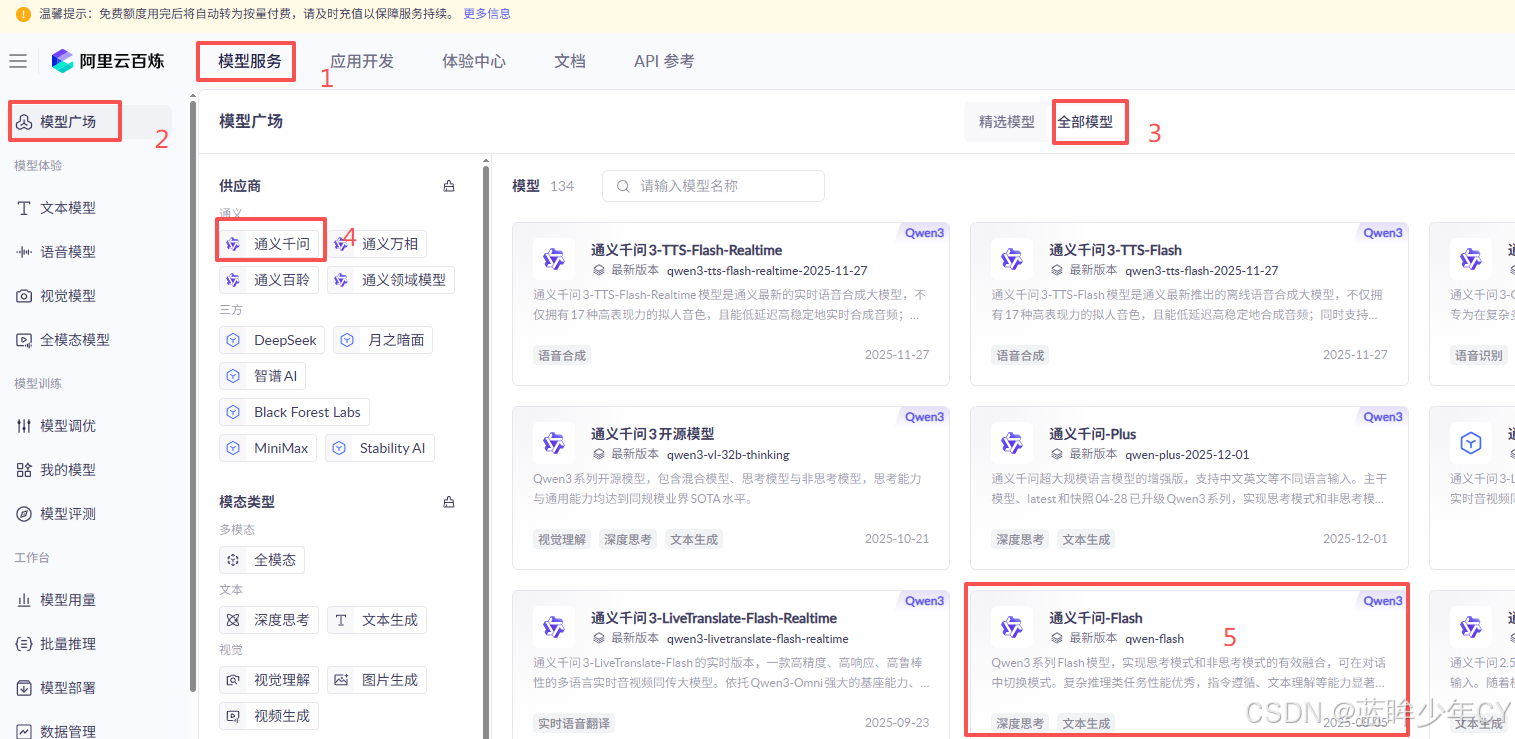Click the 阿里云百炼 logo
This screenshot has height=739, width=1515.
[108, 61]
